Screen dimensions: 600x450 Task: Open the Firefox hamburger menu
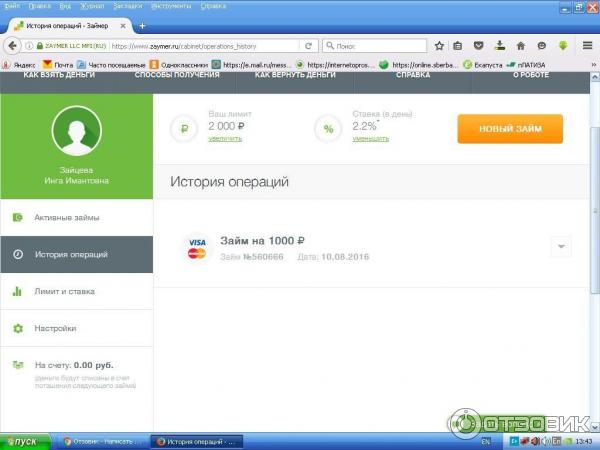tap(586, 45)
